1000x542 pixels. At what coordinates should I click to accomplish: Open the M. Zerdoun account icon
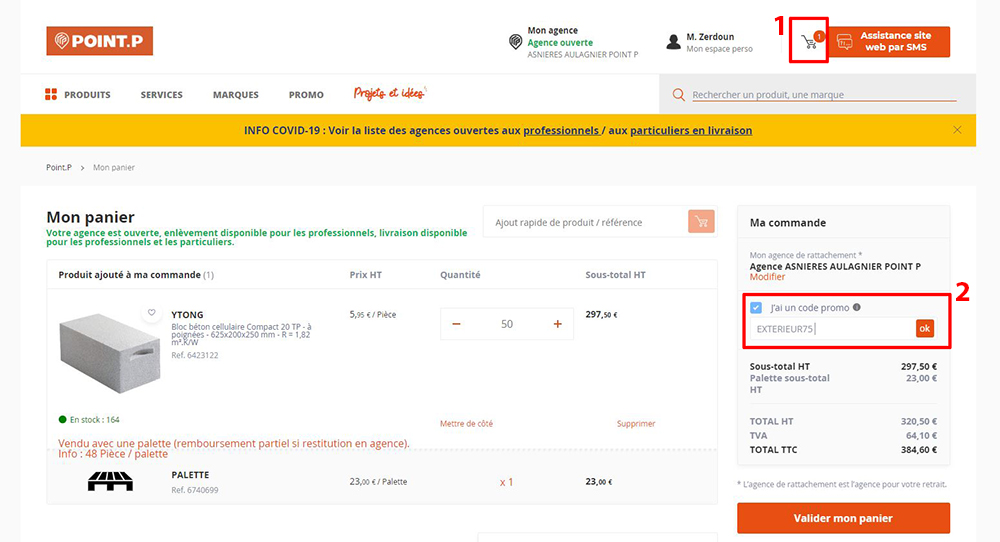pyautogui.click(x=674, y=42)
